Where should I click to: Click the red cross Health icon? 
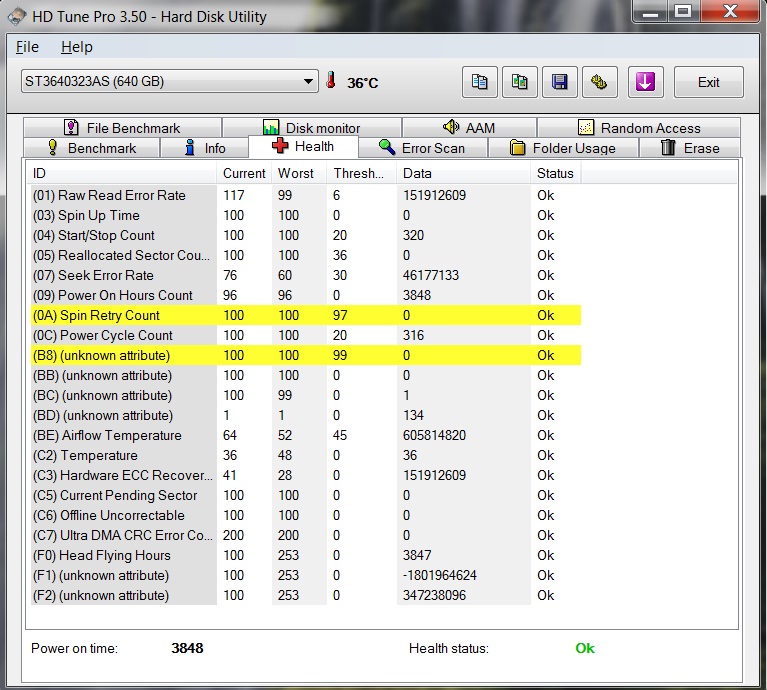280,146
